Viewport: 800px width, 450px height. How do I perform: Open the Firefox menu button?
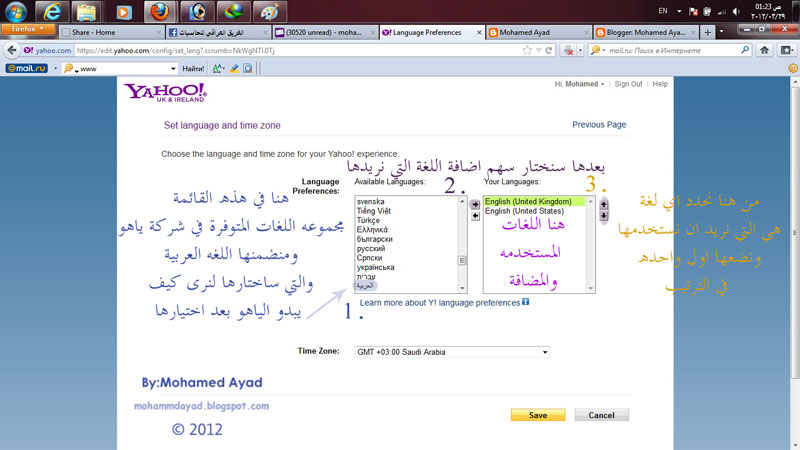point(28,29)
